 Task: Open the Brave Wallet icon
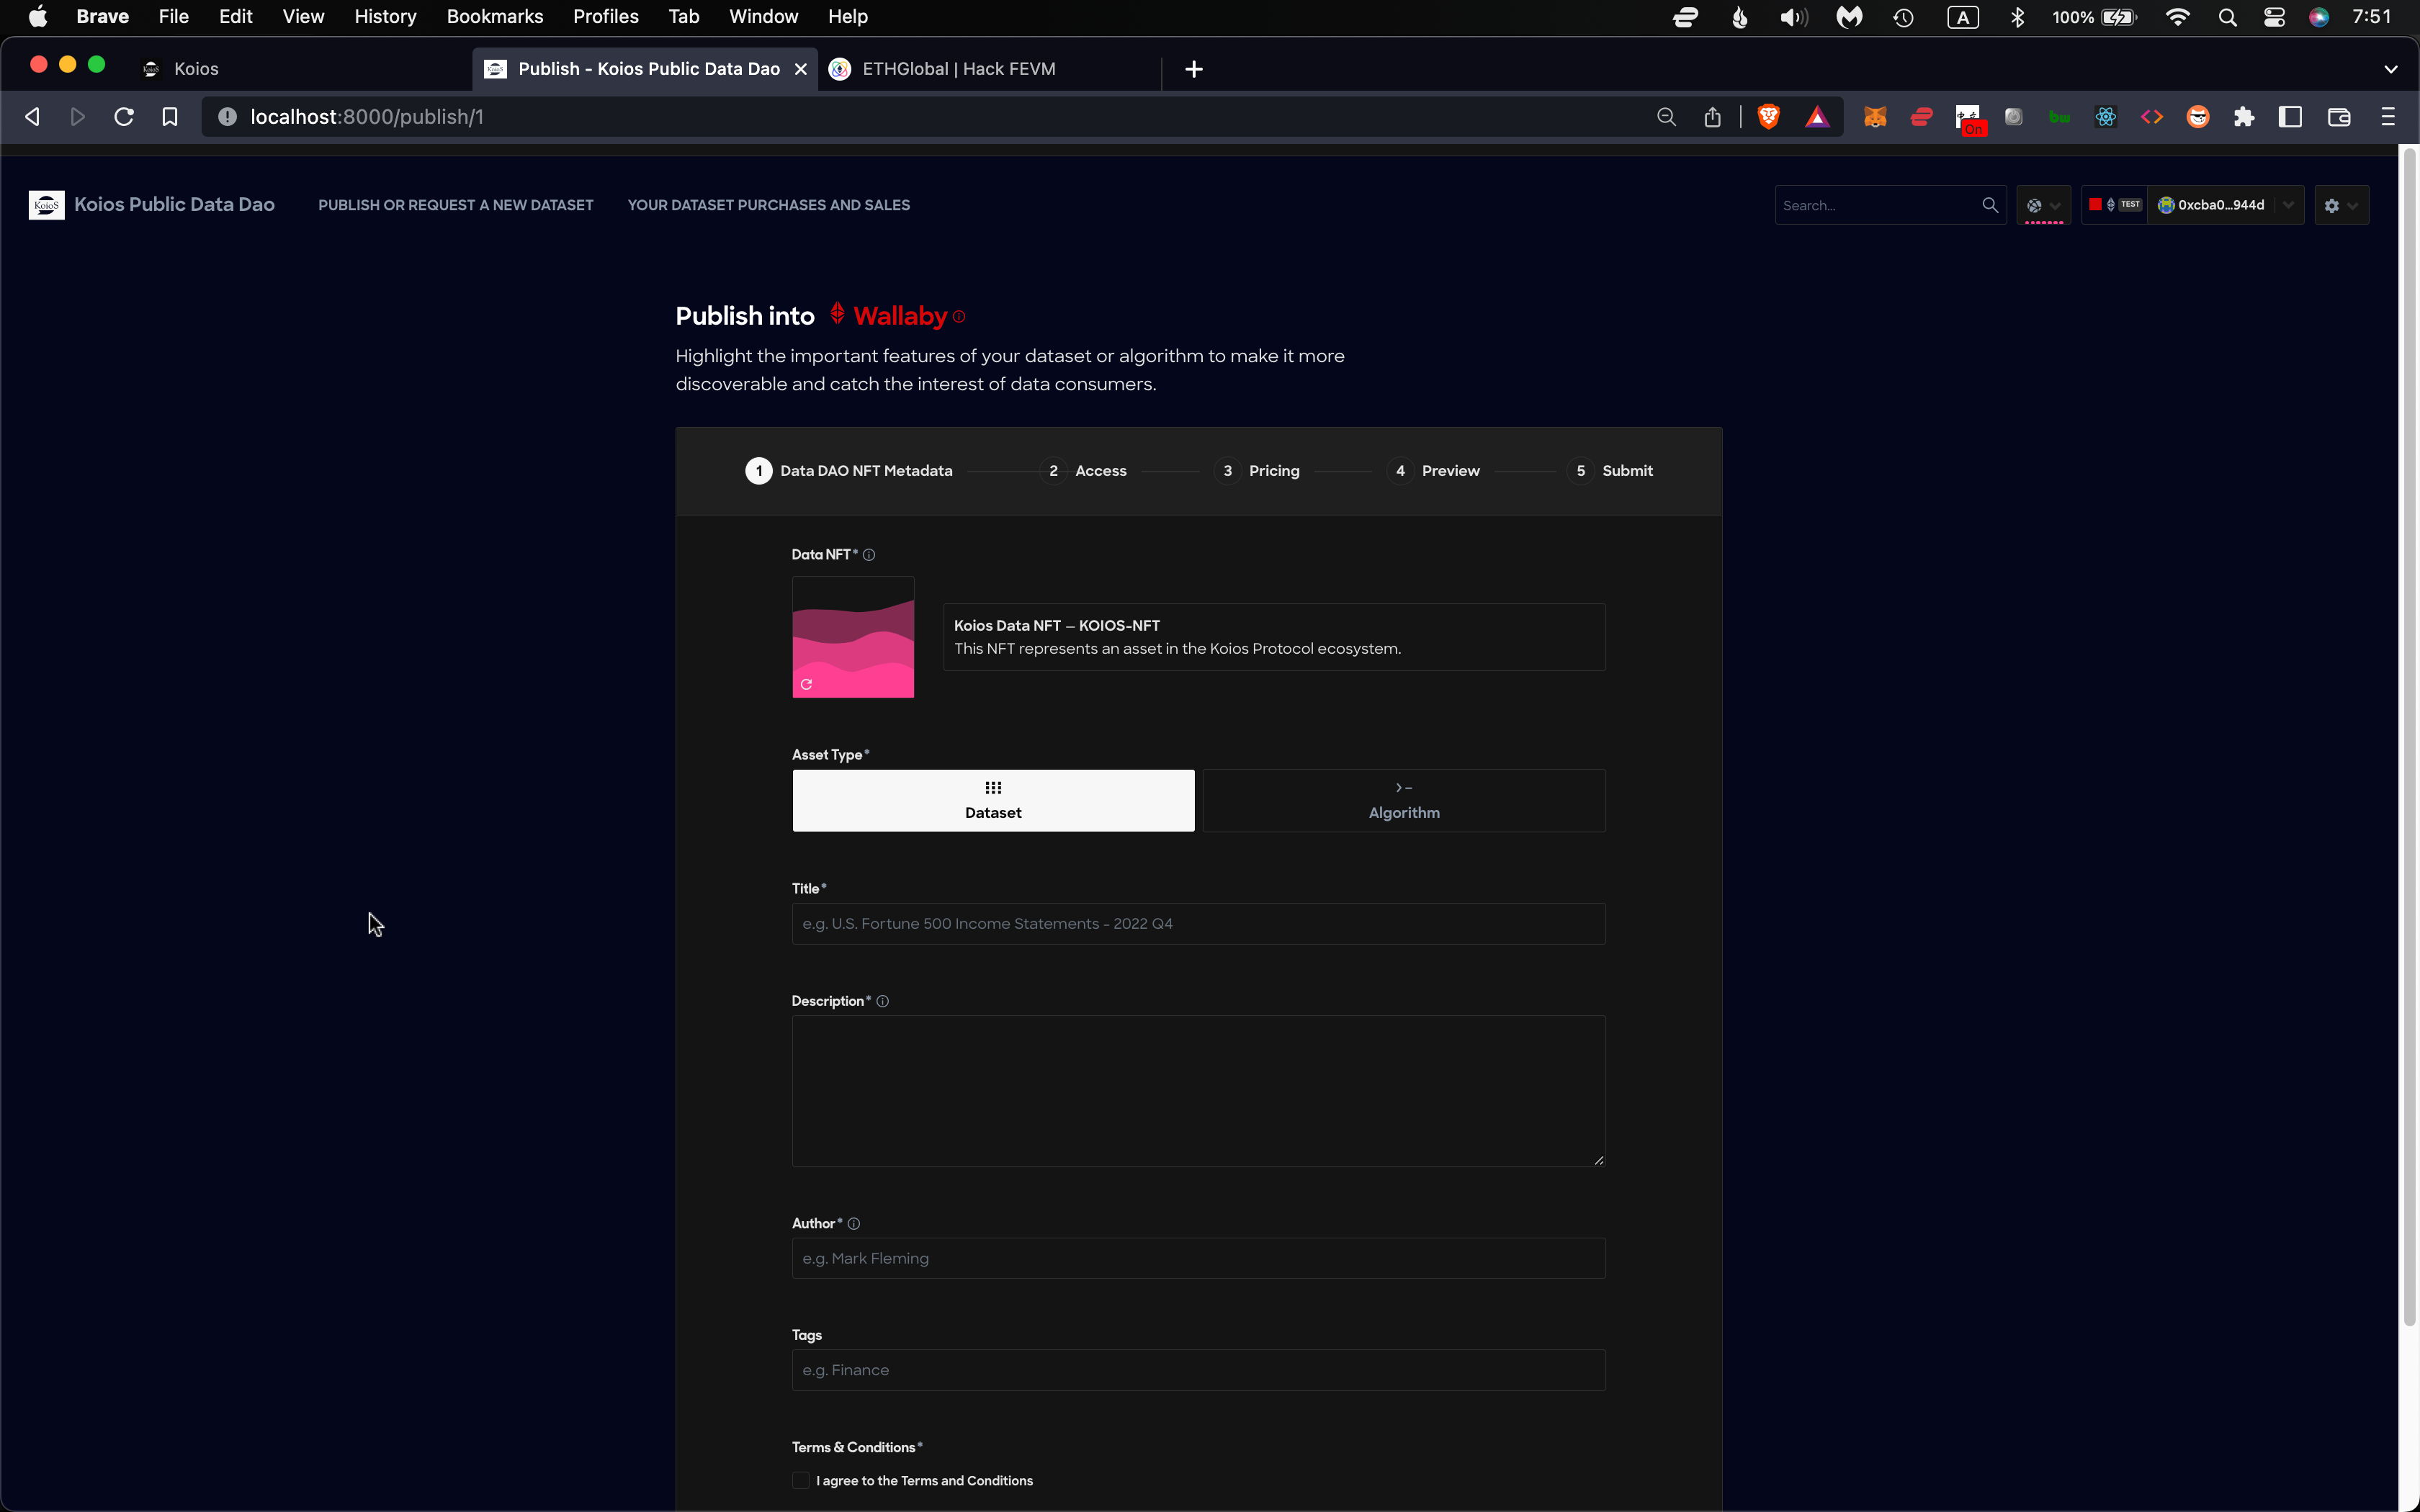click(2339, 117)
